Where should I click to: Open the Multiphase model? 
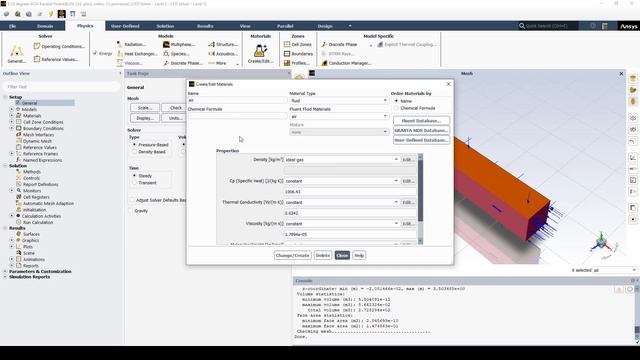point(179,44)
